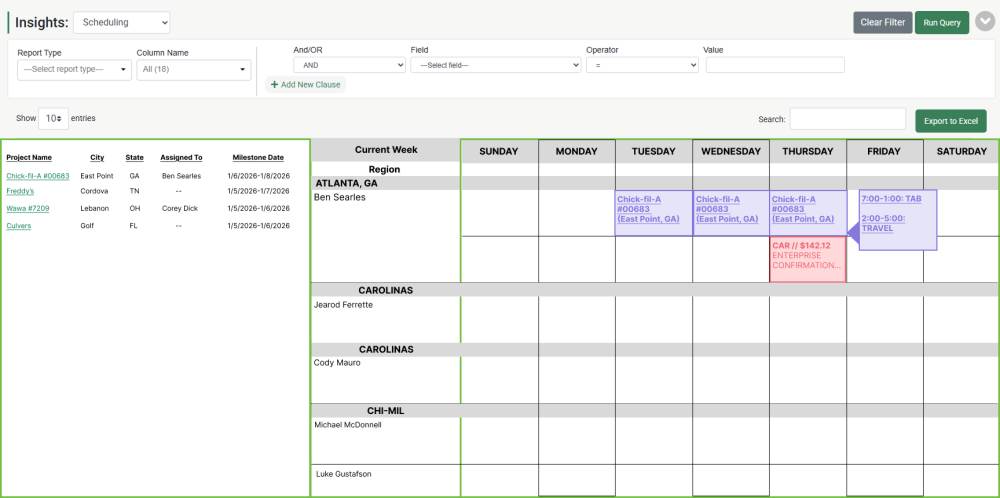1000x498 pixels.
Task: Click Export to Excel button
Action: [x=950, y=121]
